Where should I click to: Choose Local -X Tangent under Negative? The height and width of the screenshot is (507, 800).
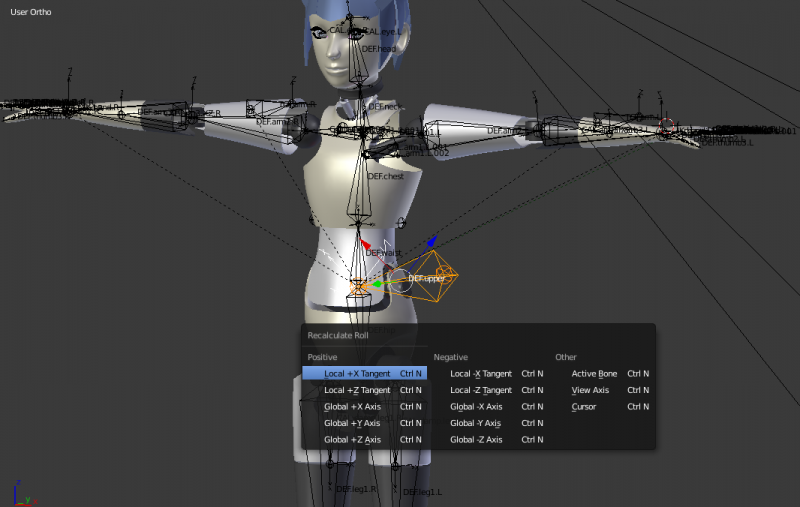pyautogui.click(x=490, y=373)
